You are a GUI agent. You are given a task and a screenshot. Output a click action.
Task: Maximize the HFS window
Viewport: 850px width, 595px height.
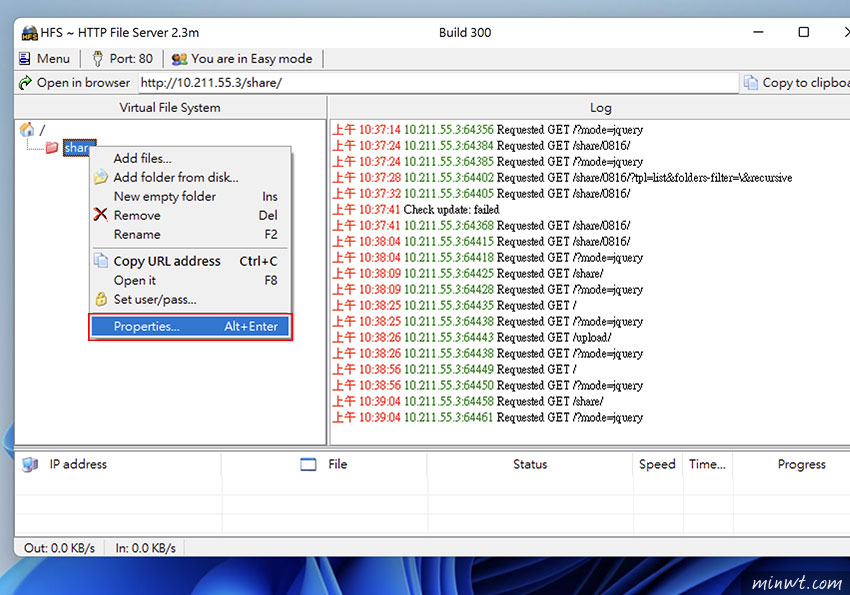803,32
